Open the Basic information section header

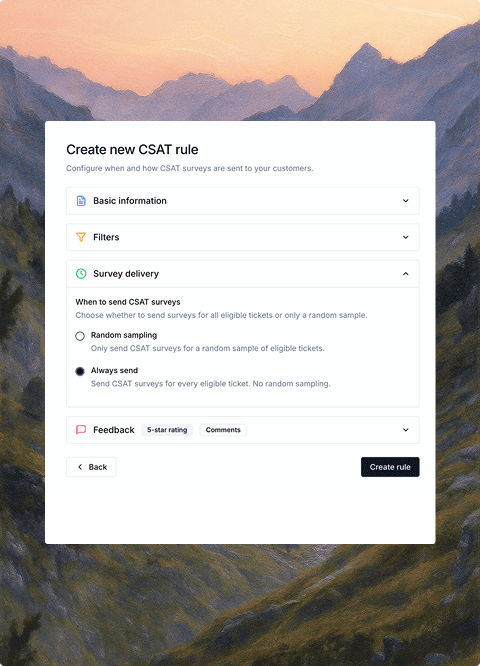[x=243, y=201]
